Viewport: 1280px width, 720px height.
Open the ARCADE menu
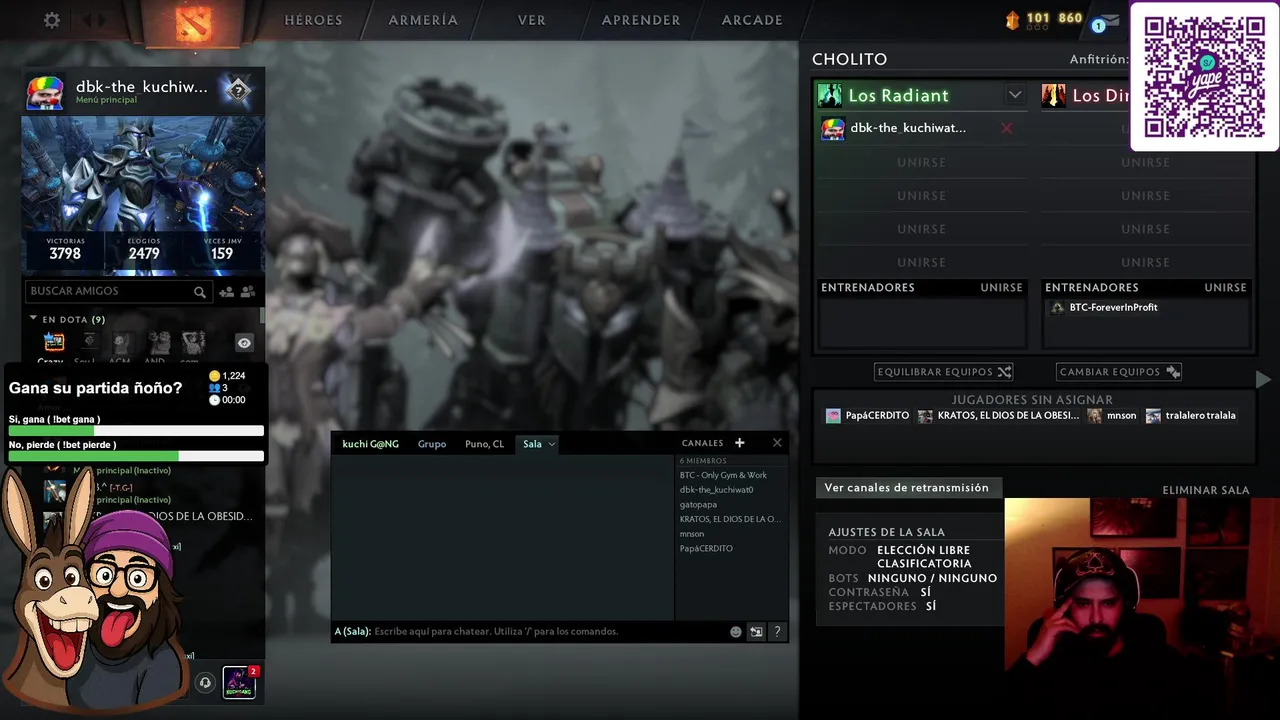pyautogui.click(x=752, y=20)
